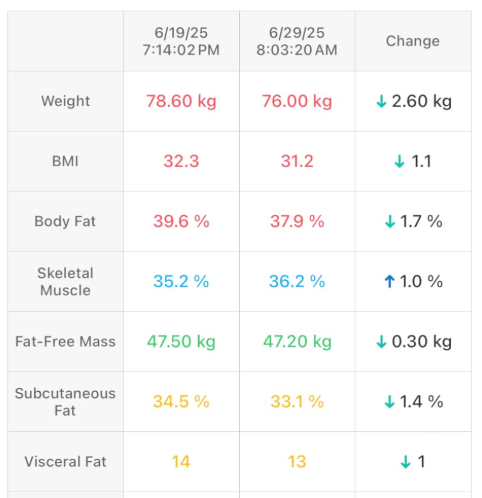Tap the Body Fat row label
This screenshot has width=482, height=498.
tap(65, 221)
